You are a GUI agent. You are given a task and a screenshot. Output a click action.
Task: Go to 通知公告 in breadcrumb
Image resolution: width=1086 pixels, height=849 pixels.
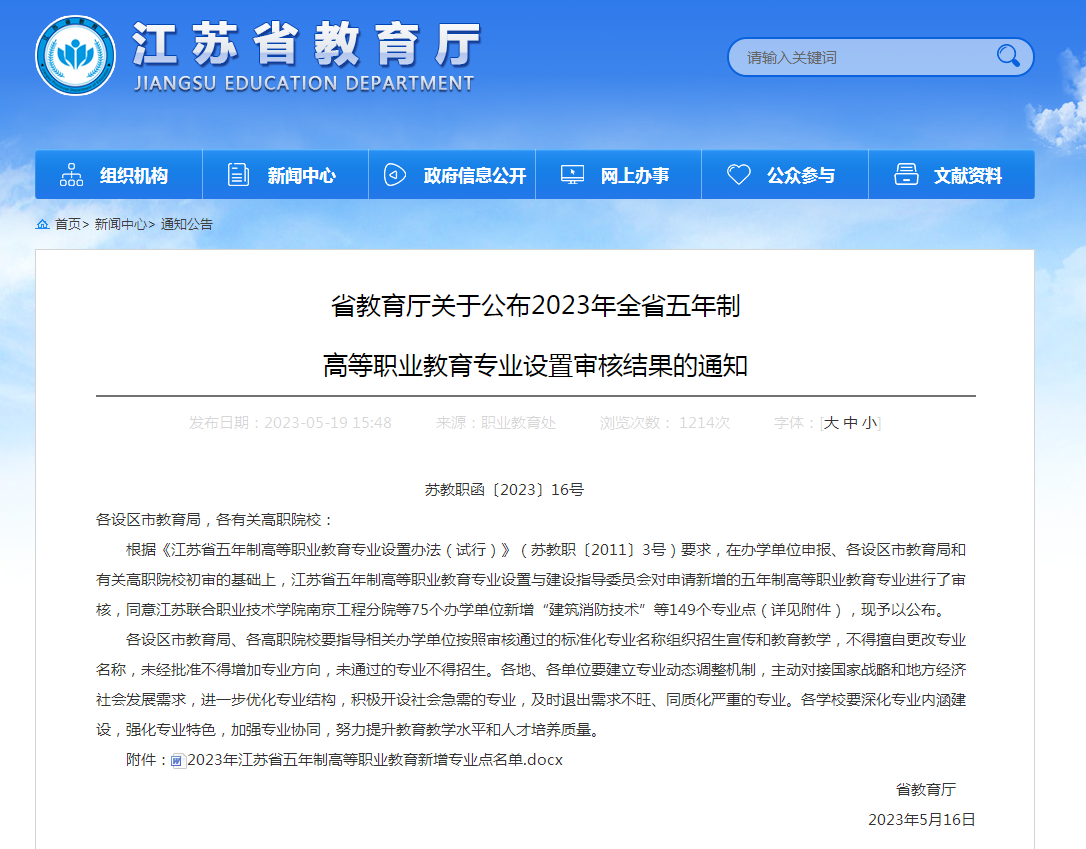(187, 224)
